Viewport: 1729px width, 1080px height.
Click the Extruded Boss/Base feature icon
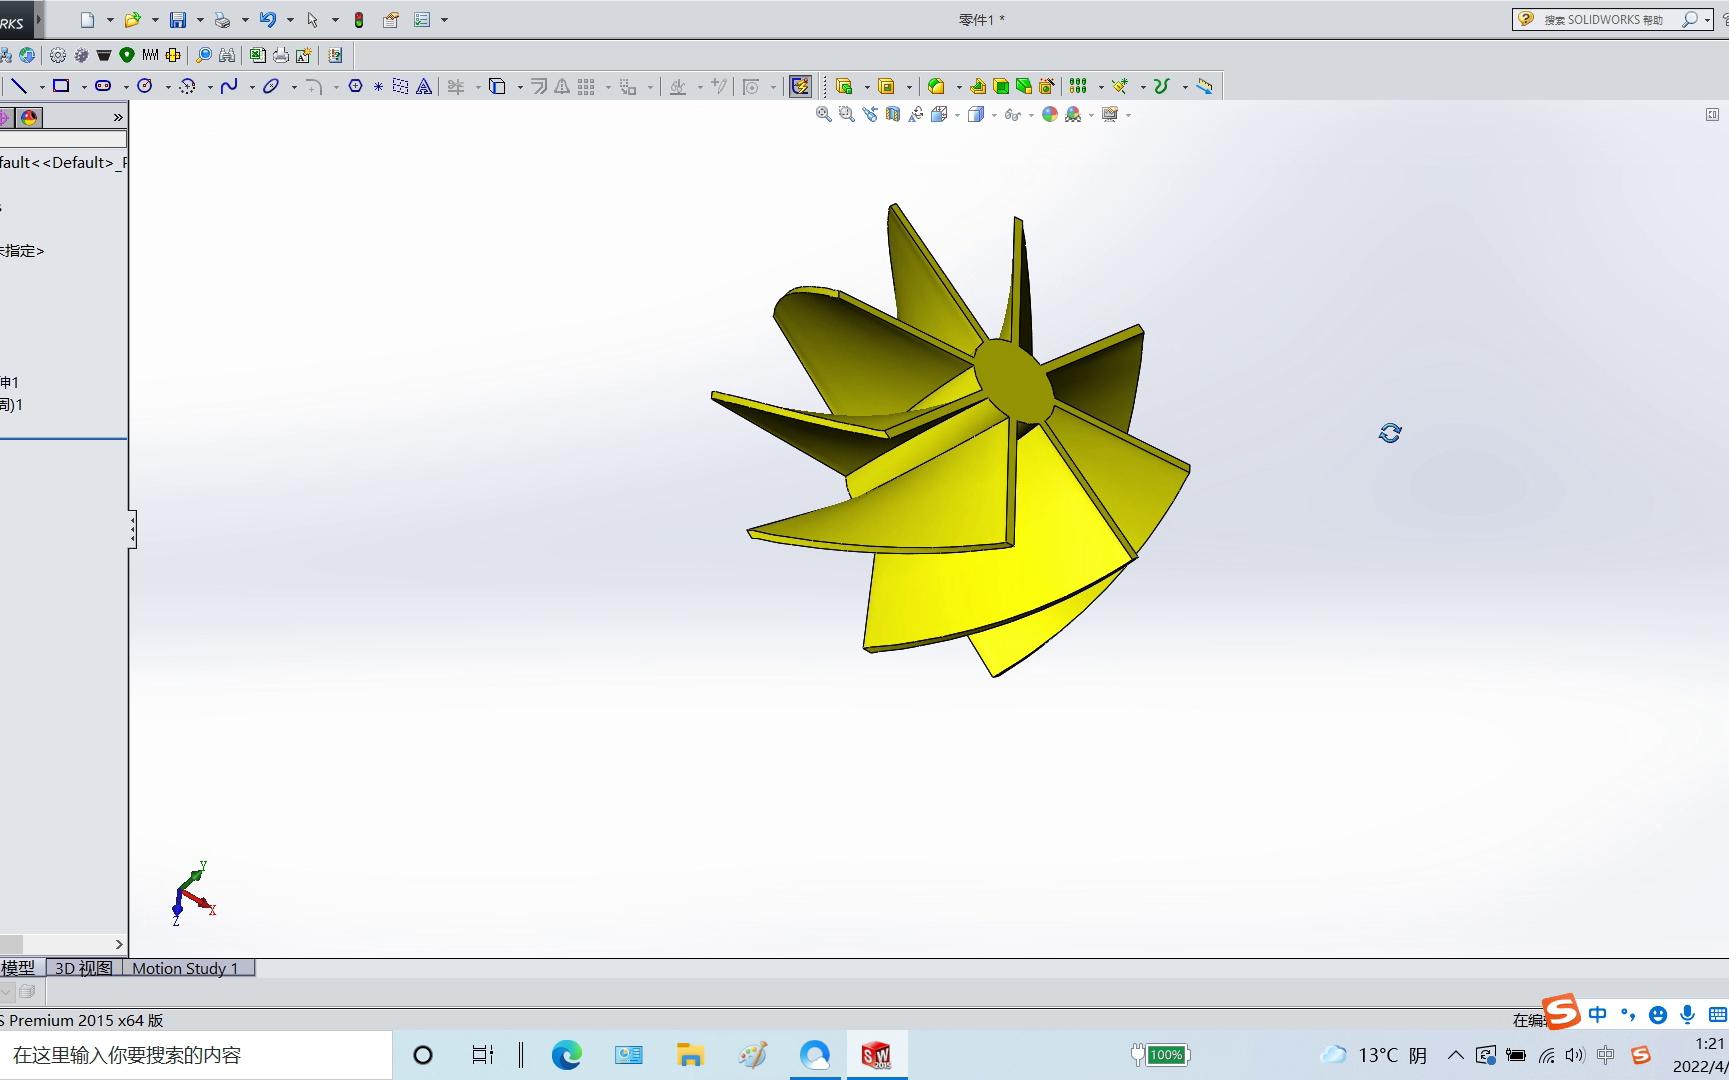(x=845, y=87)
